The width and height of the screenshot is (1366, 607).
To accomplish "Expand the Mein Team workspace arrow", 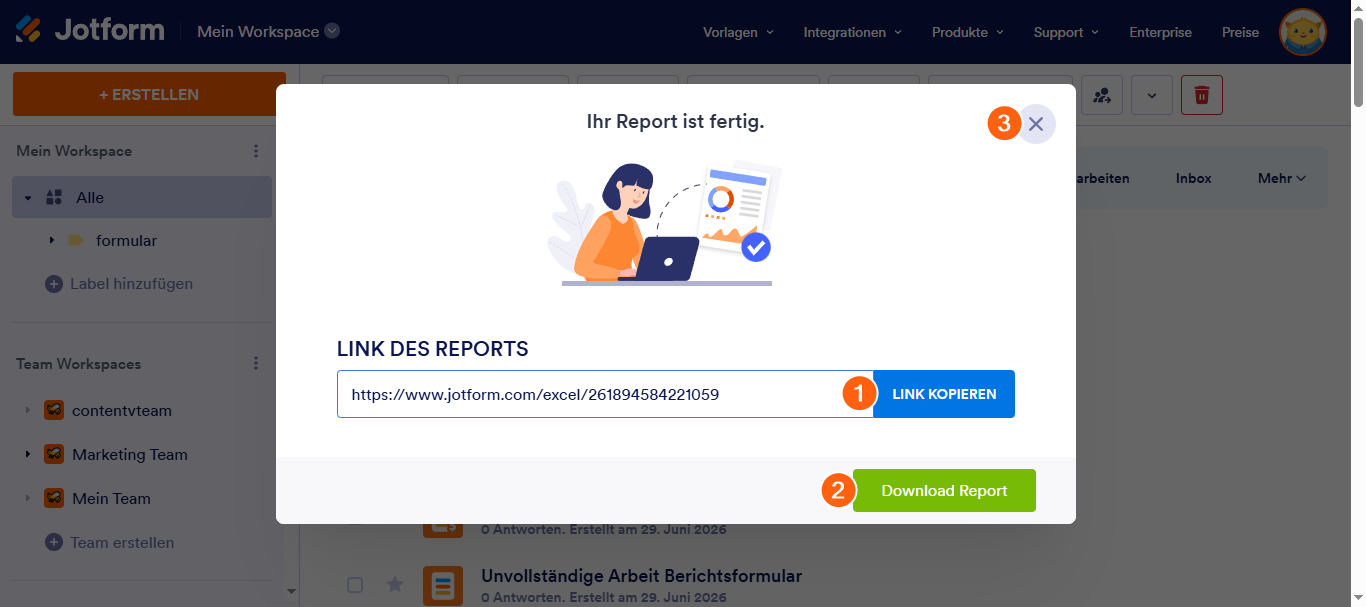I will click(27, 498).
